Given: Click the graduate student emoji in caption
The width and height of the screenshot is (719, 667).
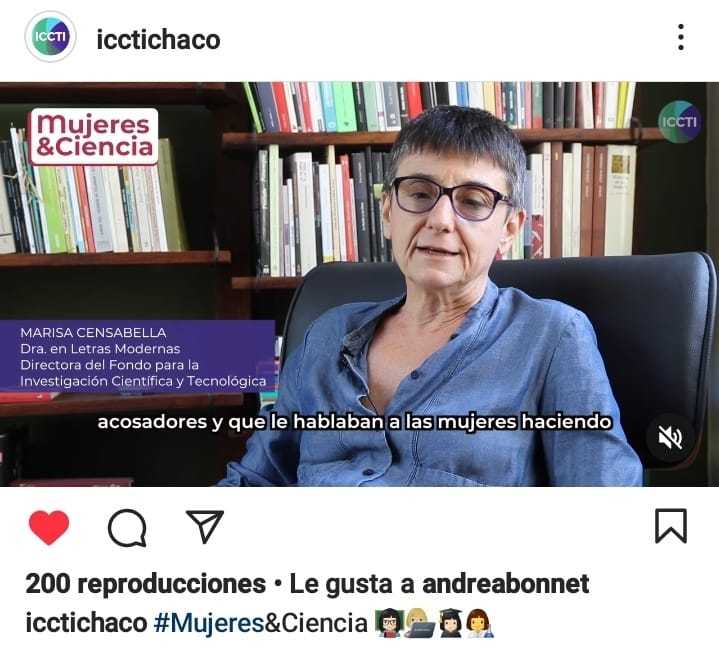Looking at the screenshot, I should 451,623.
